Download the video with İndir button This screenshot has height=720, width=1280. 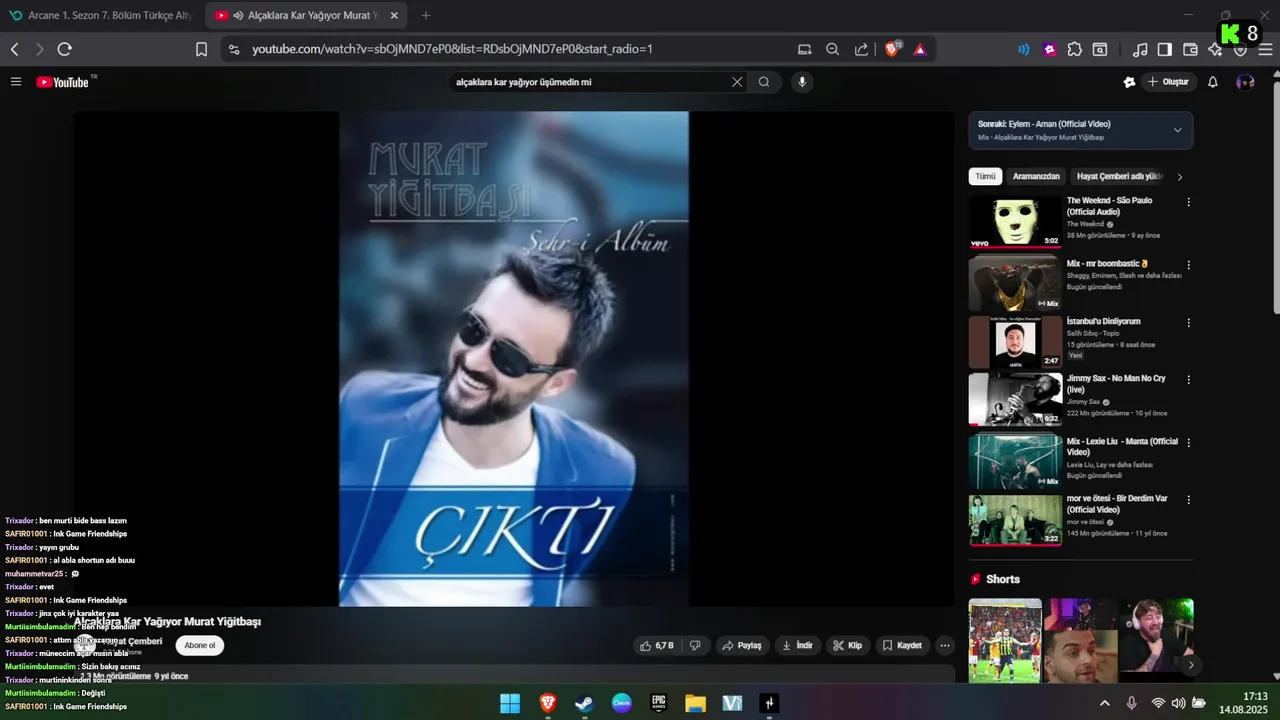coord(798,645)
